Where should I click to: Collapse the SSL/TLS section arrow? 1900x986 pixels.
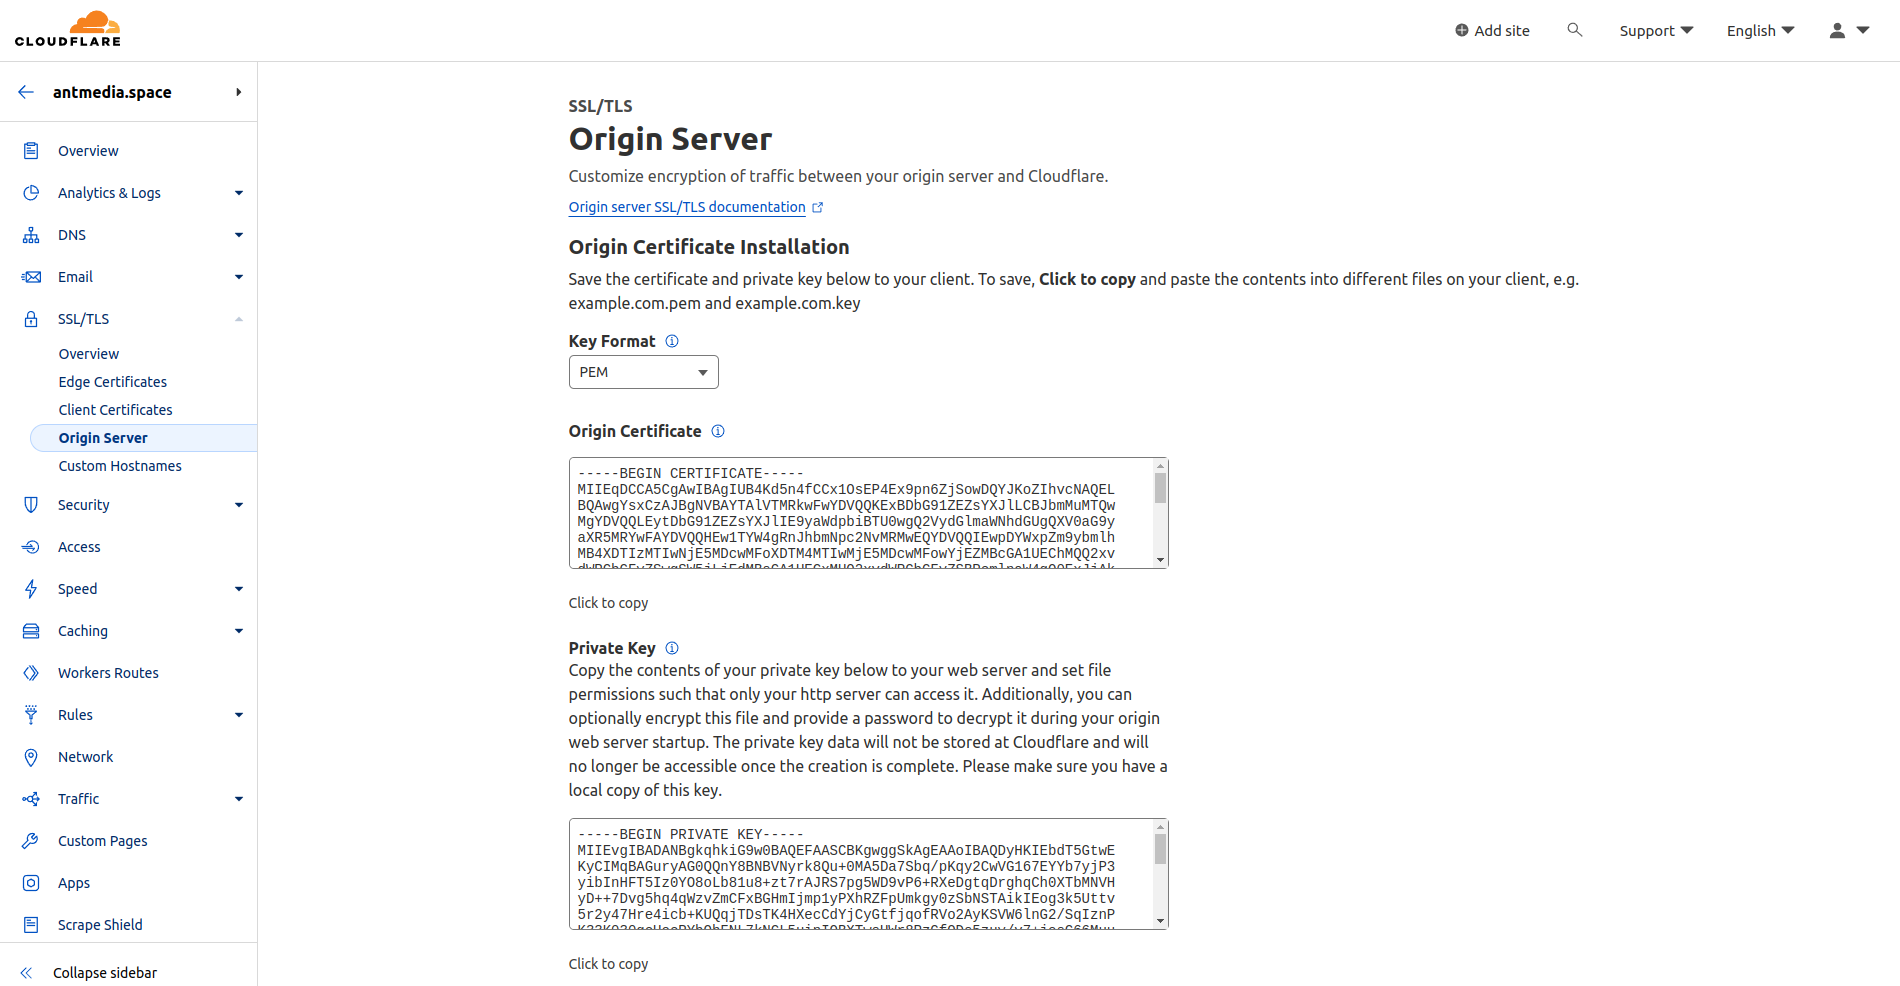[x=239, y=319]
